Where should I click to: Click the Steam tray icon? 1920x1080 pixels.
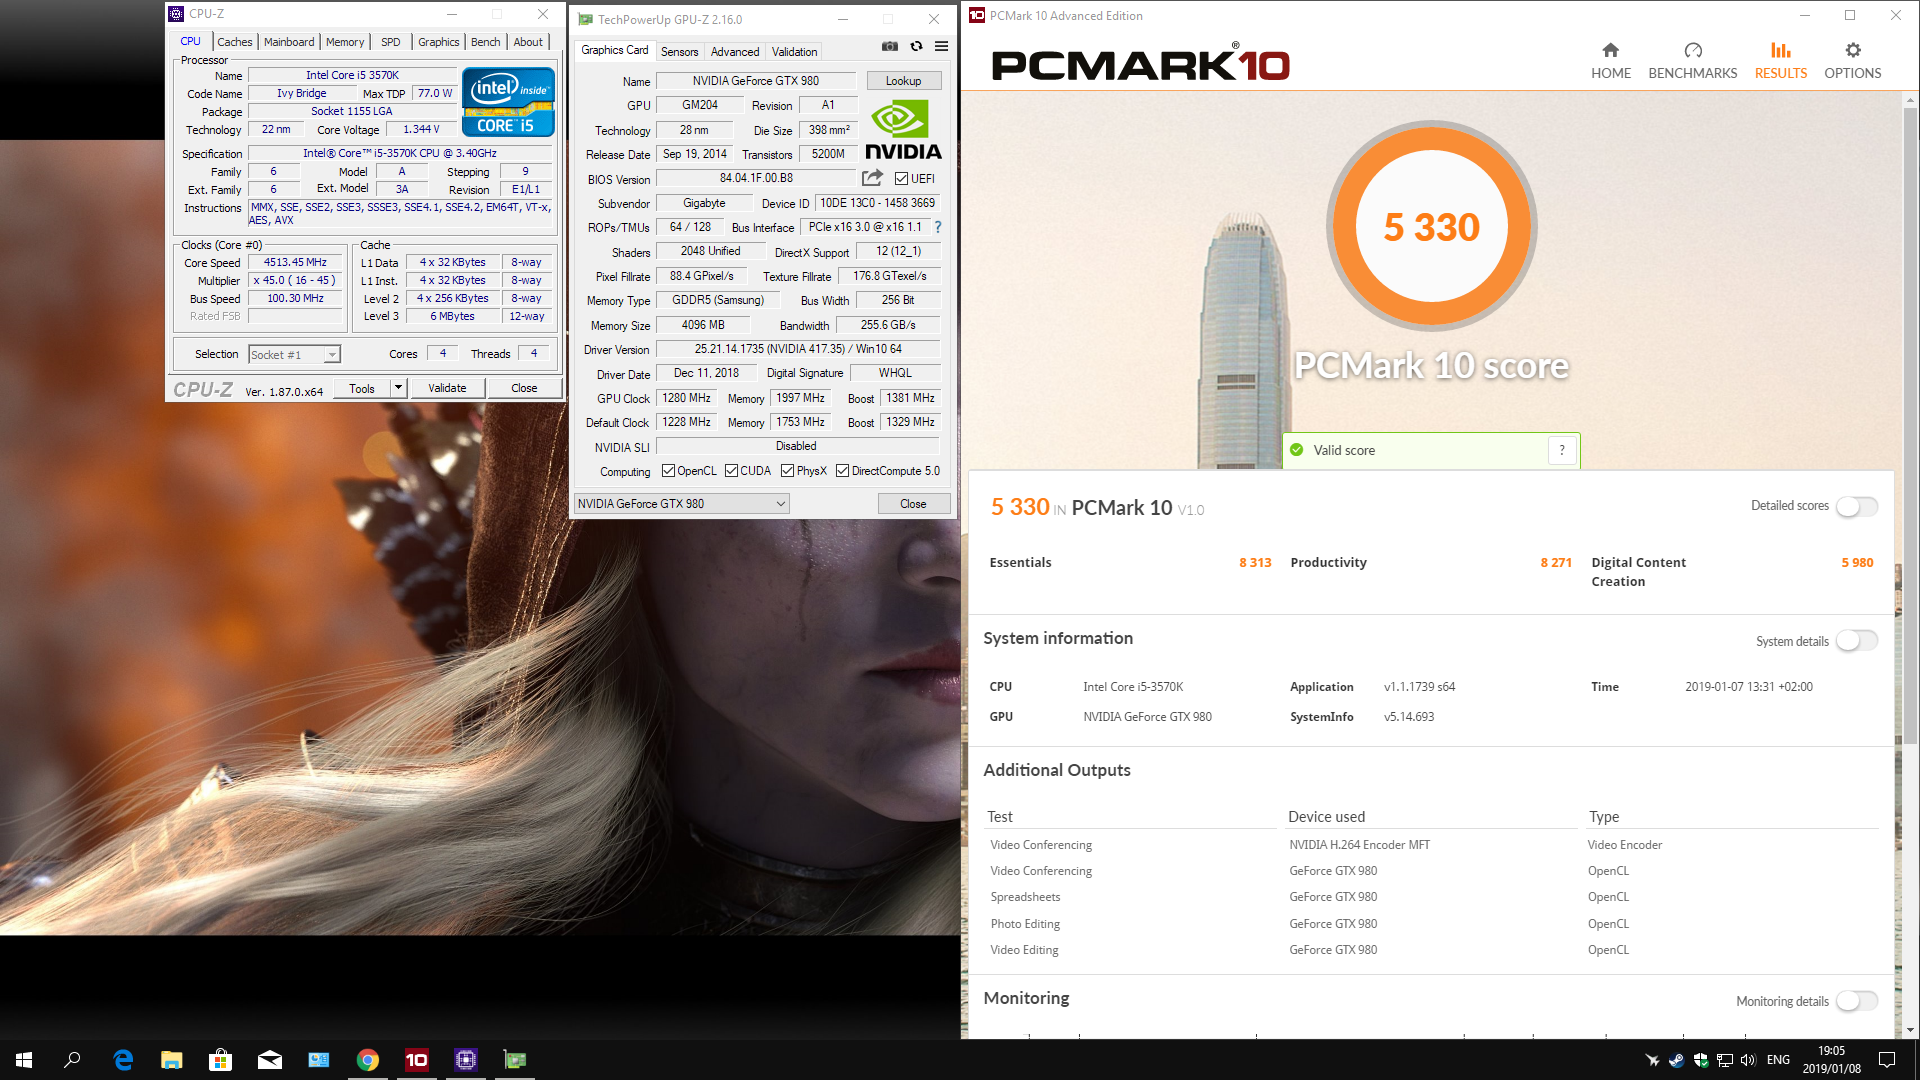pyautogui.click(x=1676, y=1060)
